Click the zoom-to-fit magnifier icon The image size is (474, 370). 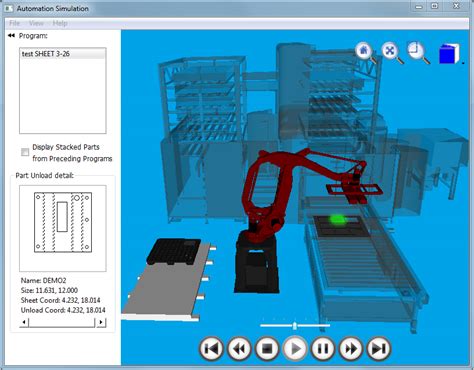[392, 52]
